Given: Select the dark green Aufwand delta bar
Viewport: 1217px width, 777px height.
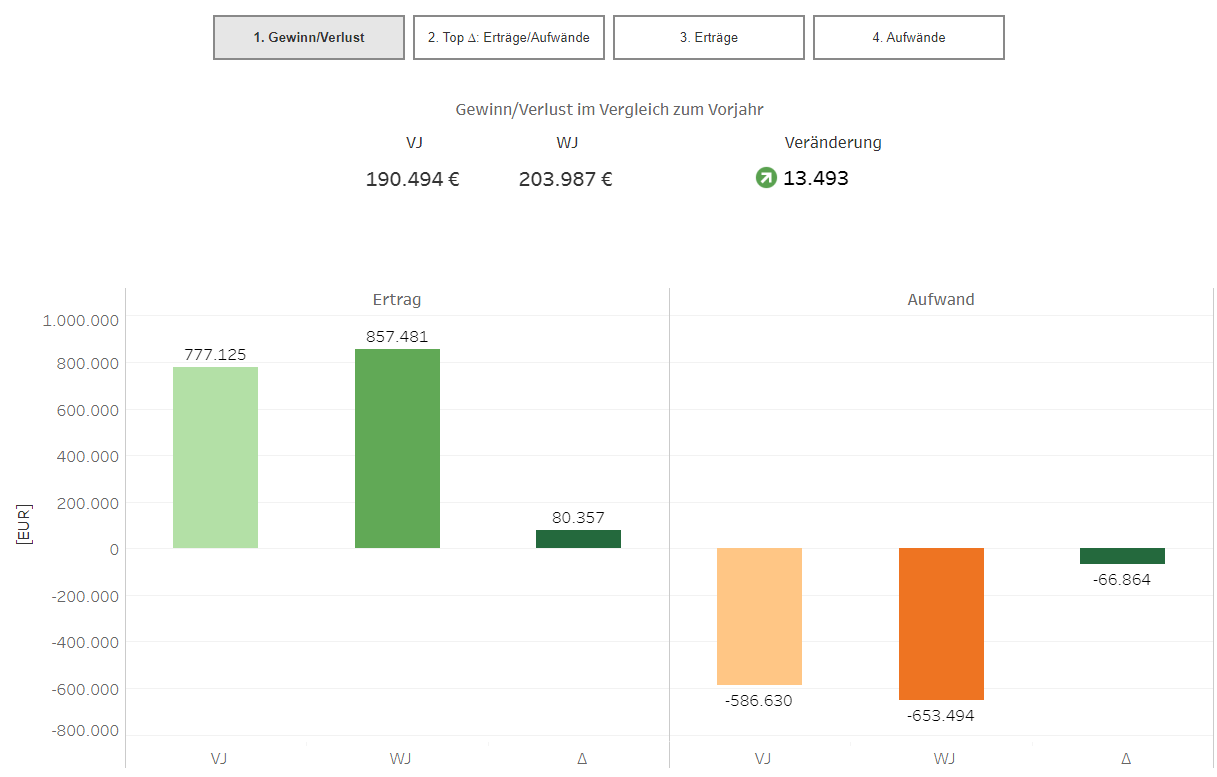Looking at the screenshot, I should 1122,556.
